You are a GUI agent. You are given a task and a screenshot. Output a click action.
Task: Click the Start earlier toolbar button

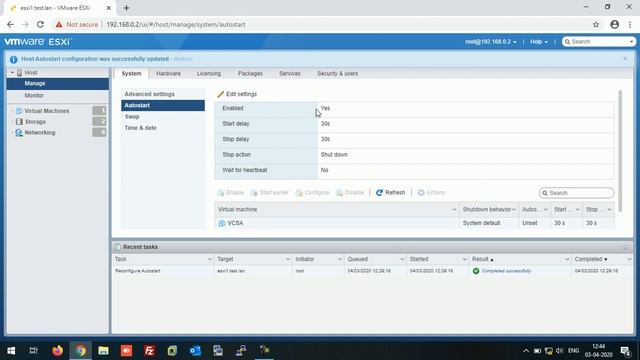click(269, 193)
